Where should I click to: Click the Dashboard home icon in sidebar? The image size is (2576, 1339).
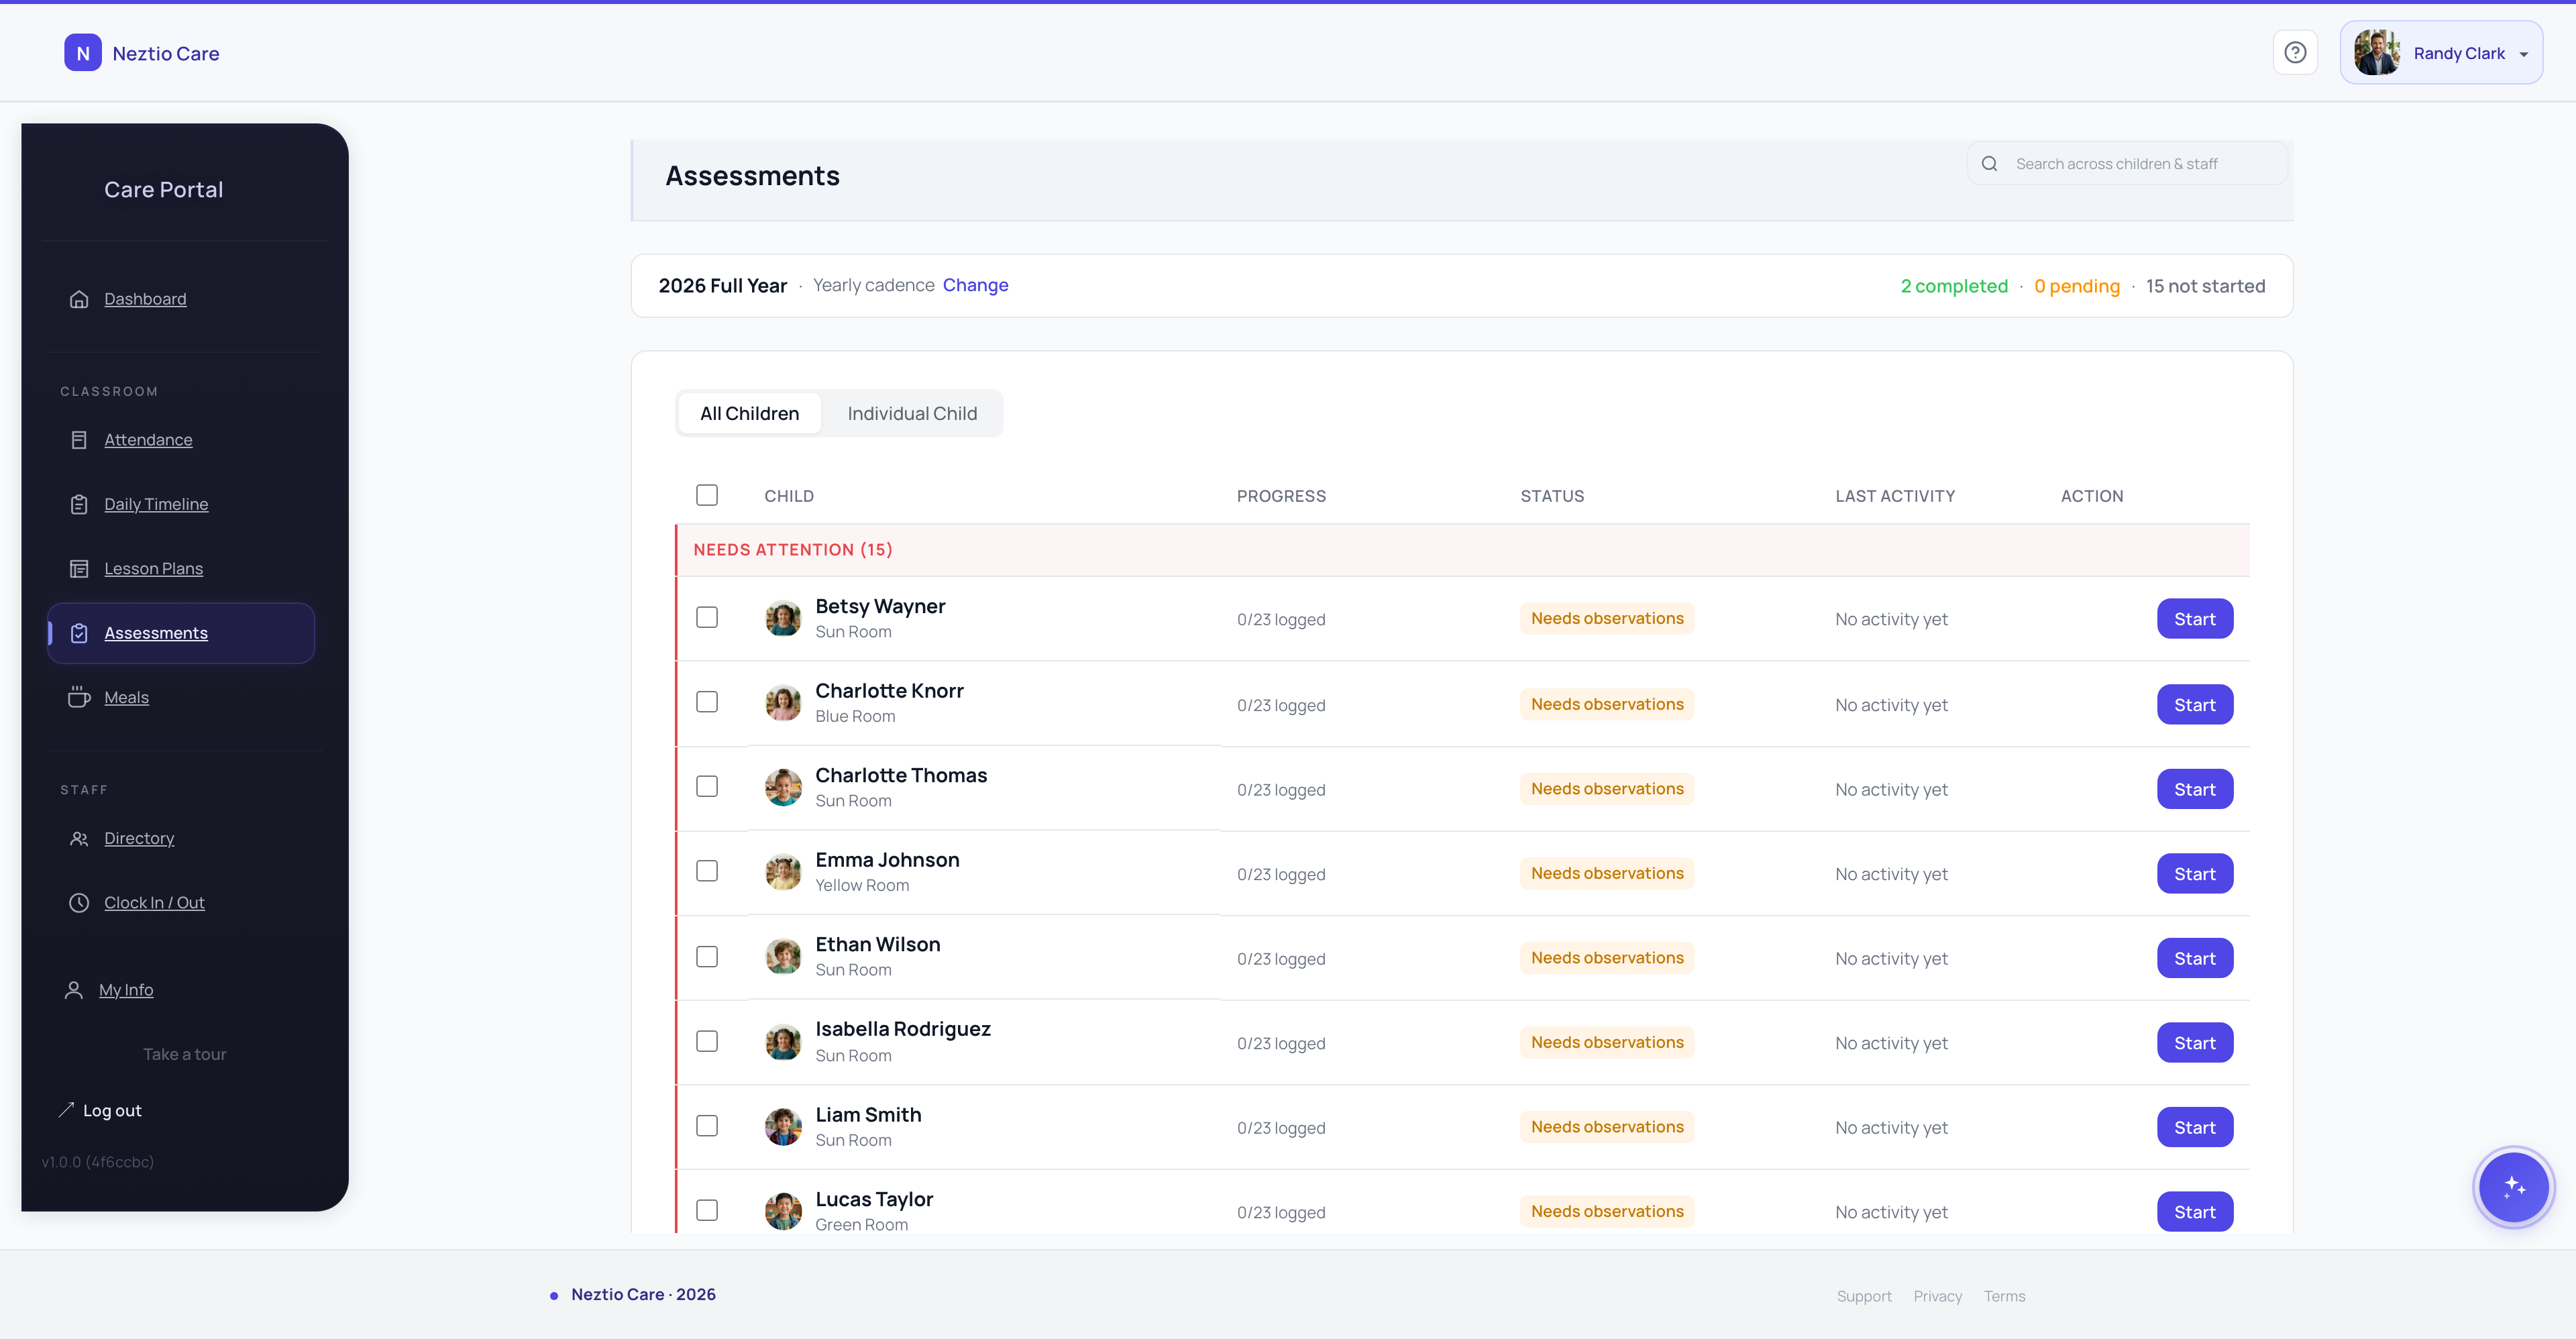pos(79,299)
